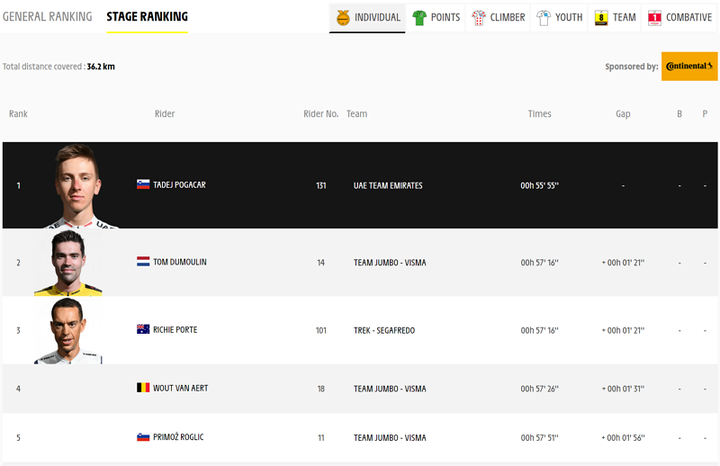
Task: Click the yellow jersey Individual icon
Action: [343, 17]
